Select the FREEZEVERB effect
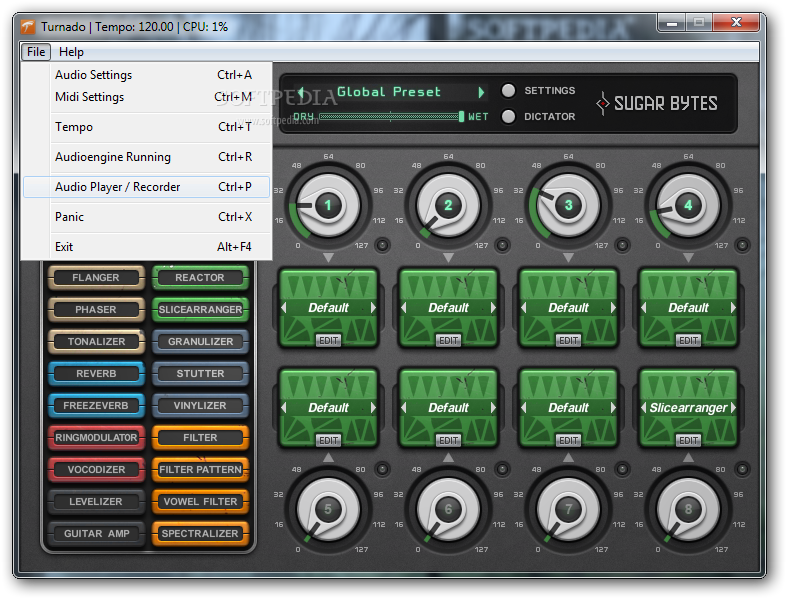Screen dimensions: 787x599 tap(96, 406)
